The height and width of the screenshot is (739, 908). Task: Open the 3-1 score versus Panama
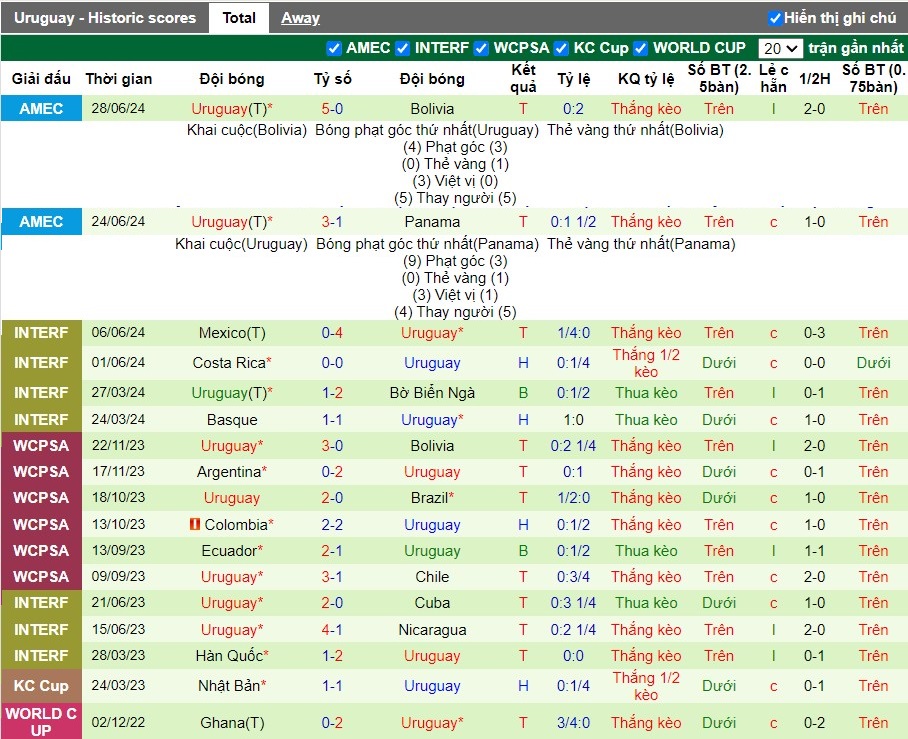[332, 222]
